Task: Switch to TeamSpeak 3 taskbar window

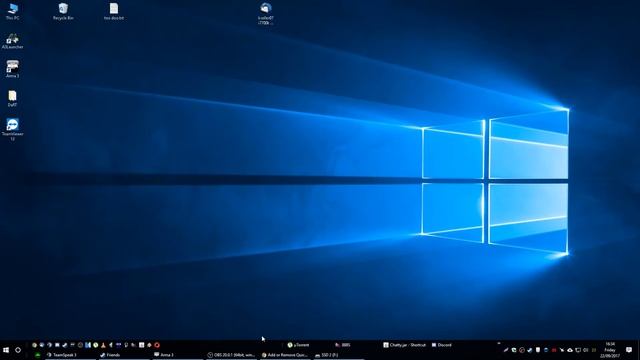Action: (71, 355)
